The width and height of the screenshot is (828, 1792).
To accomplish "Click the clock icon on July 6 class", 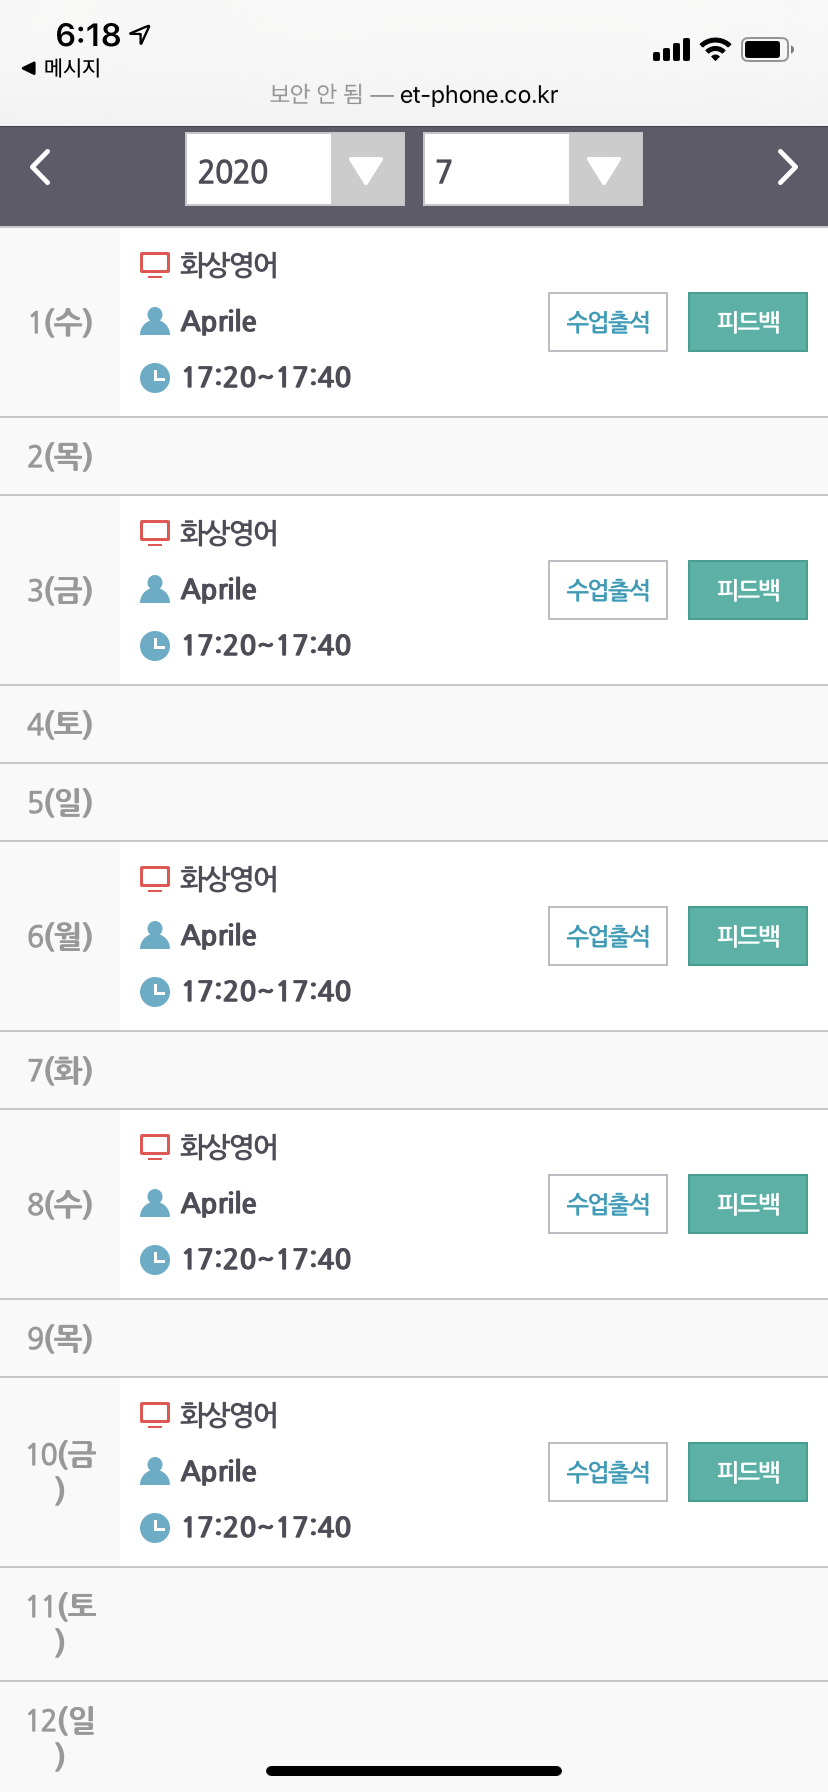I will point(155,992).
